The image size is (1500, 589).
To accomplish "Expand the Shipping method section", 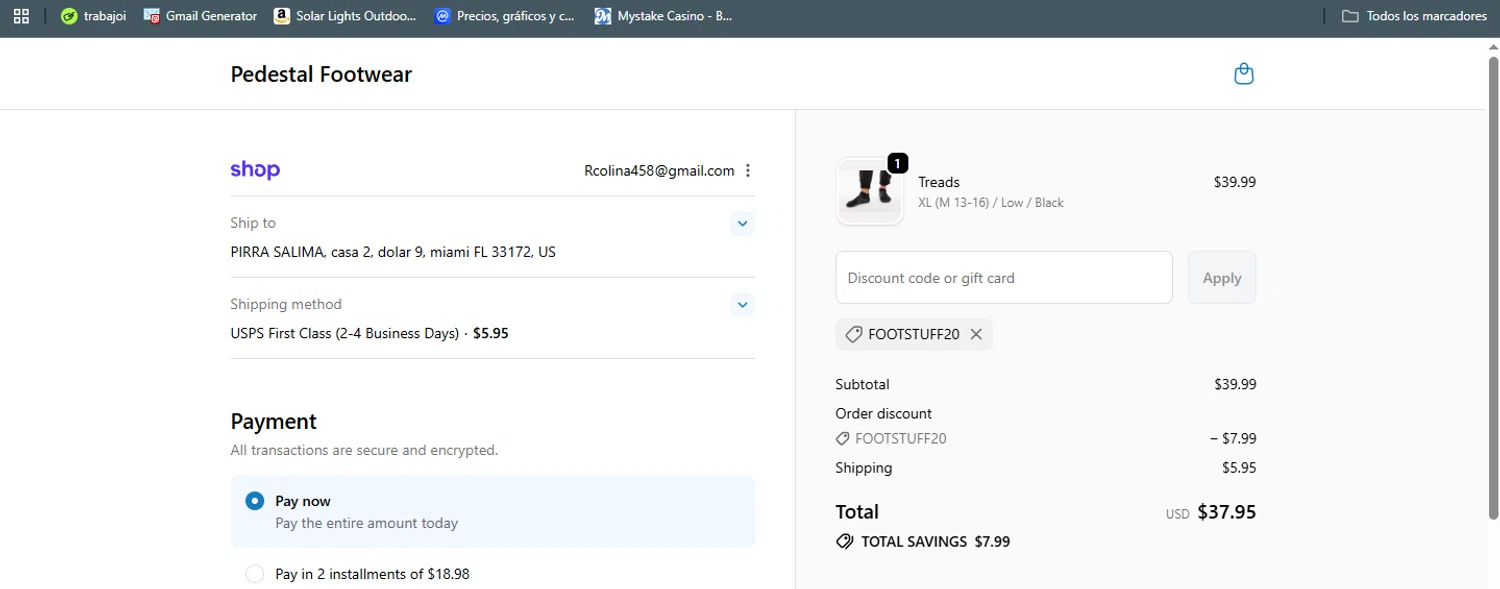I will [742, 304].
